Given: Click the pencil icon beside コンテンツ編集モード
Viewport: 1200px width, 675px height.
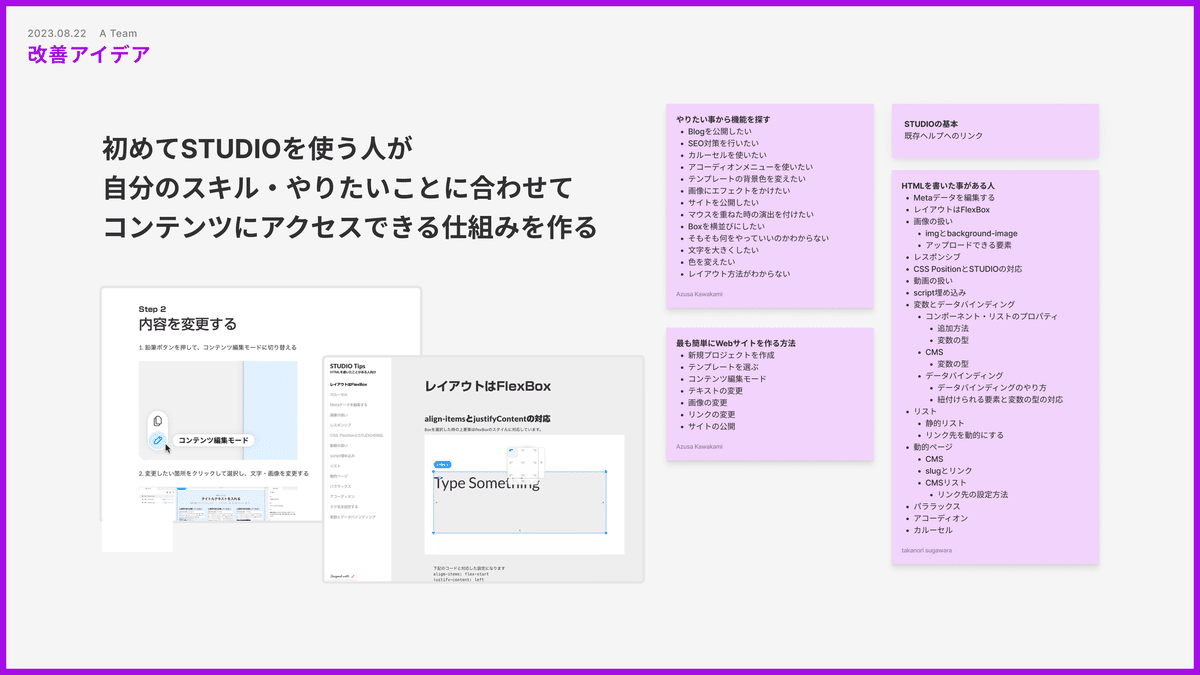Looking at the screenshot, I should click(x=158, y=440).
